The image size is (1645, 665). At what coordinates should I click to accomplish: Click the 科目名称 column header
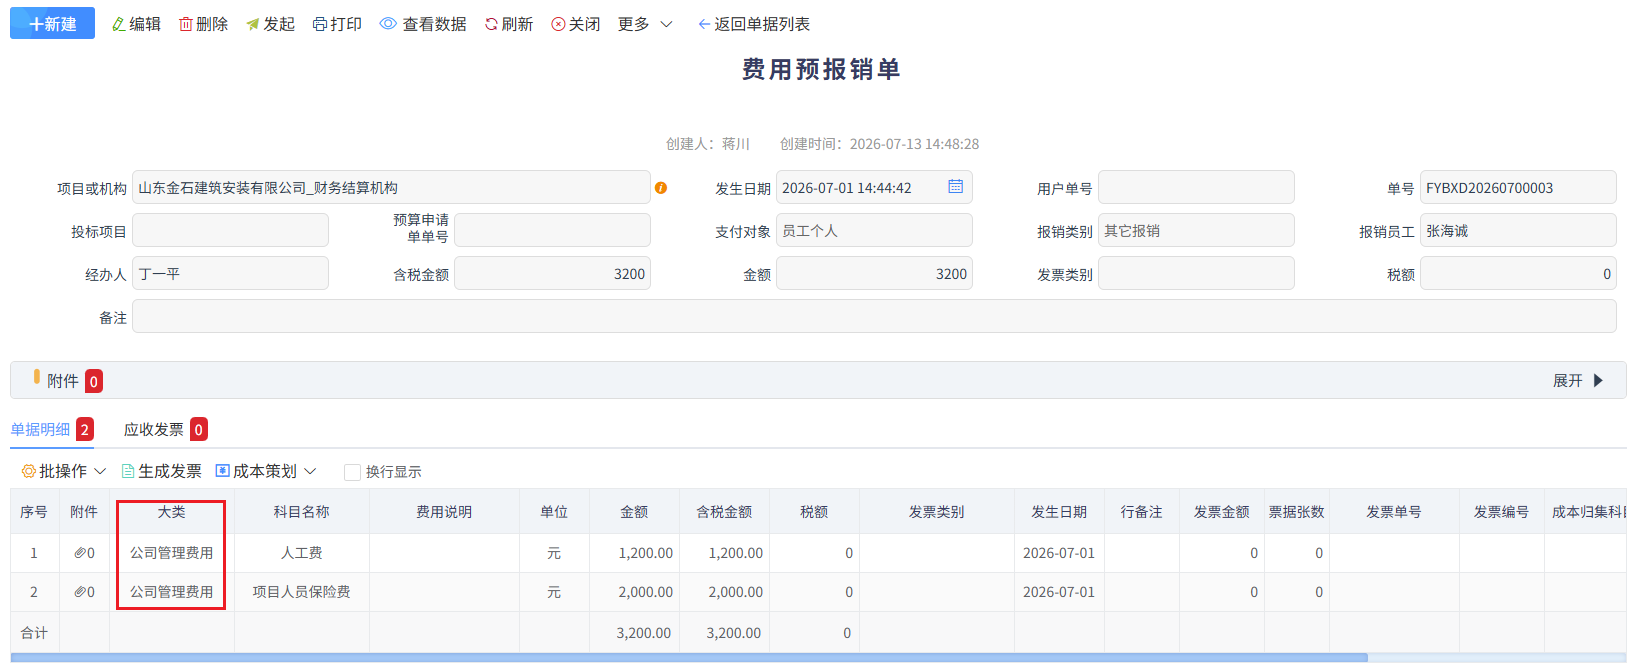[302, 512]
